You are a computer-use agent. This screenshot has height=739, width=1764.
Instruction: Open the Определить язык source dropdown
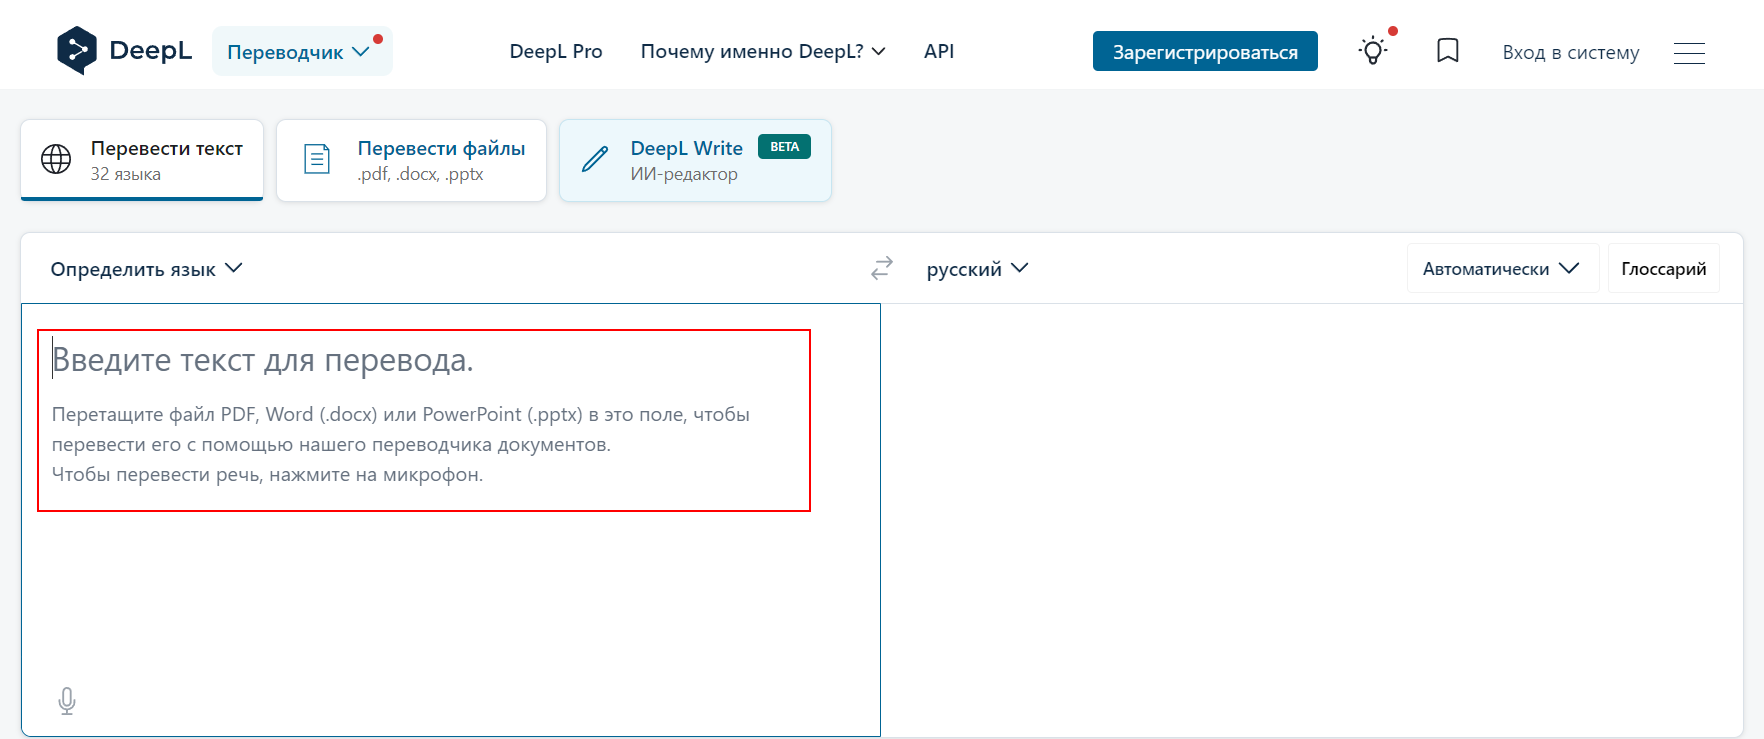point(146,269)
